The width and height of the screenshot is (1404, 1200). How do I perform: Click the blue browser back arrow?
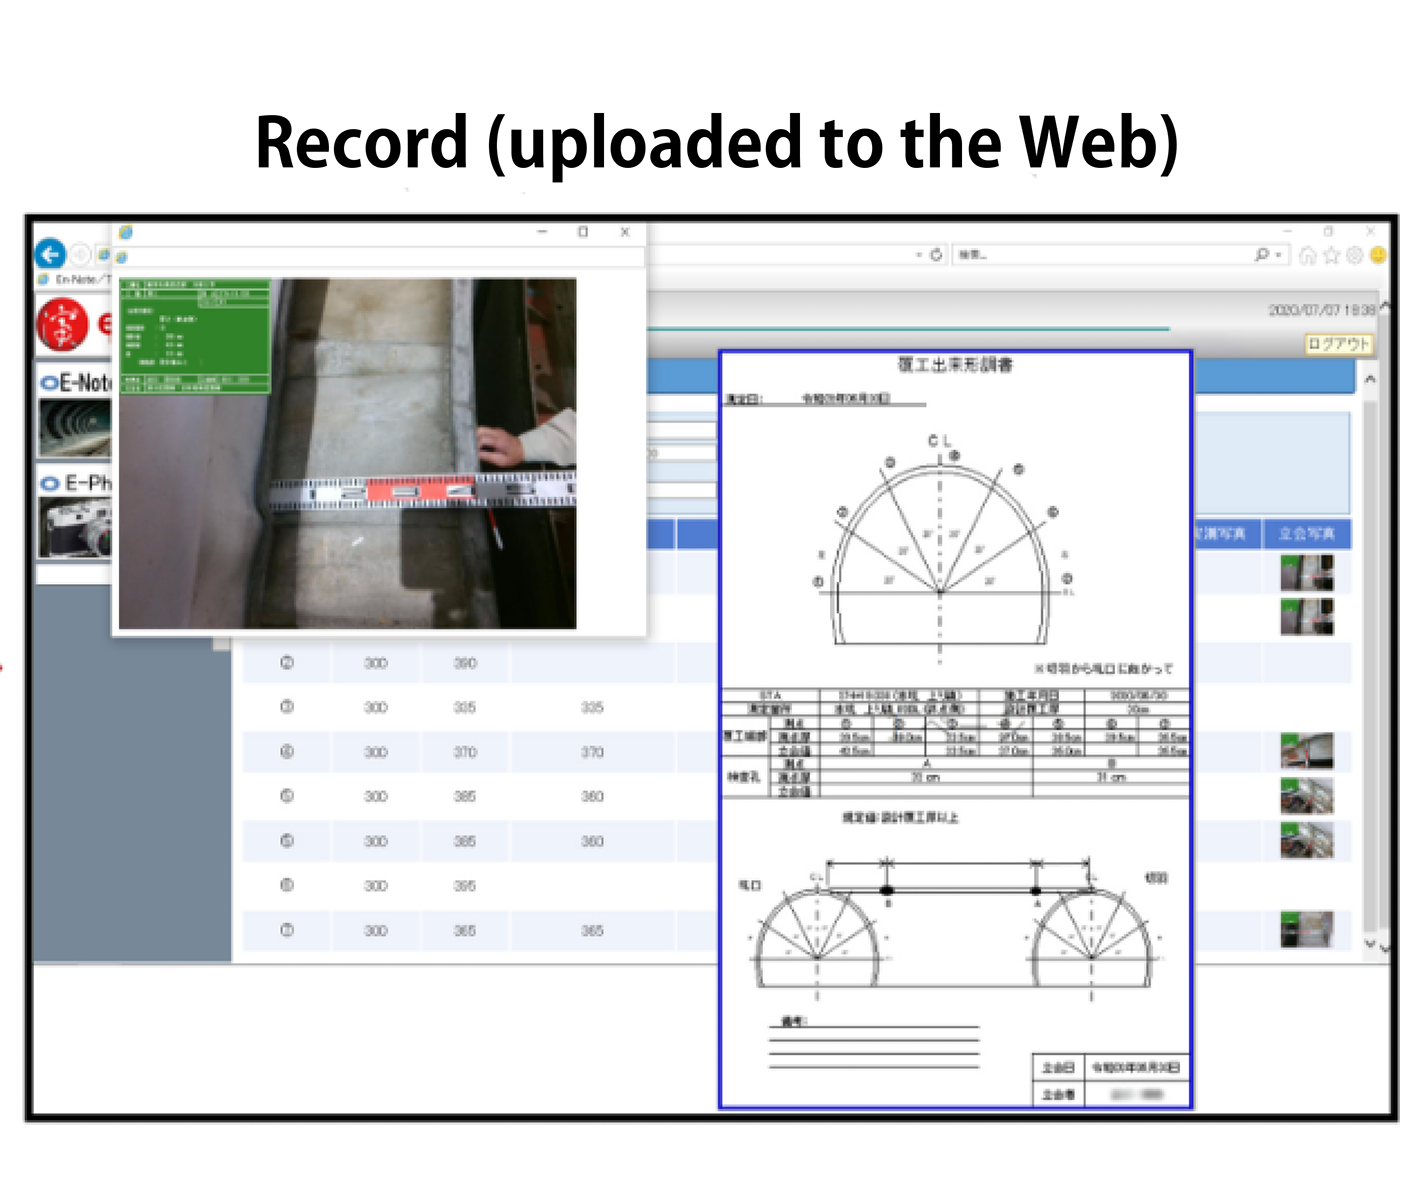(50, 254)
